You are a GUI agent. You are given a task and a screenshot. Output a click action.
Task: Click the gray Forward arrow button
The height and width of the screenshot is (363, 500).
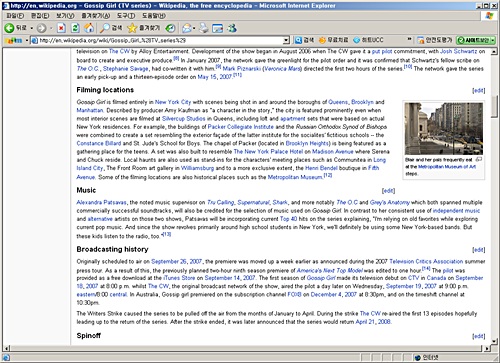(x=41, y=28)
